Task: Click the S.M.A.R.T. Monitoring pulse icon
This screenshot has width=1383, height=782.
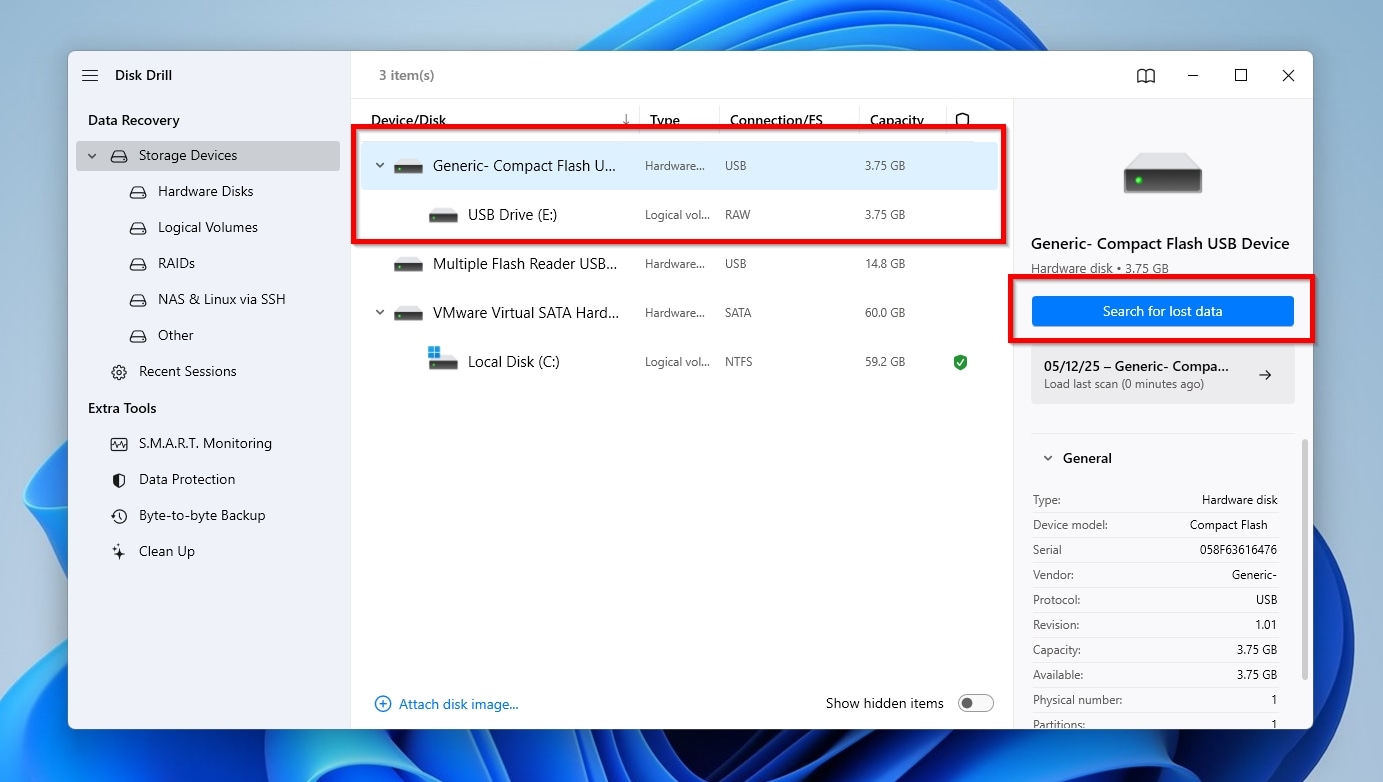Action: (119, 444)
